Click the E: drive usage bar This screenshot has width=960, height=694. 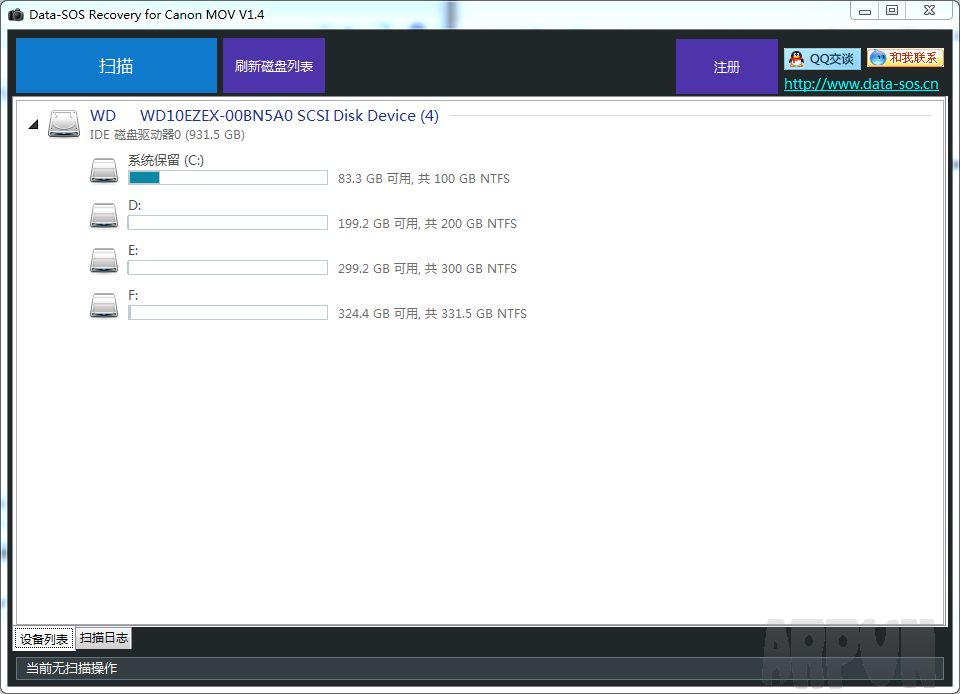click(x=228, y=268)
